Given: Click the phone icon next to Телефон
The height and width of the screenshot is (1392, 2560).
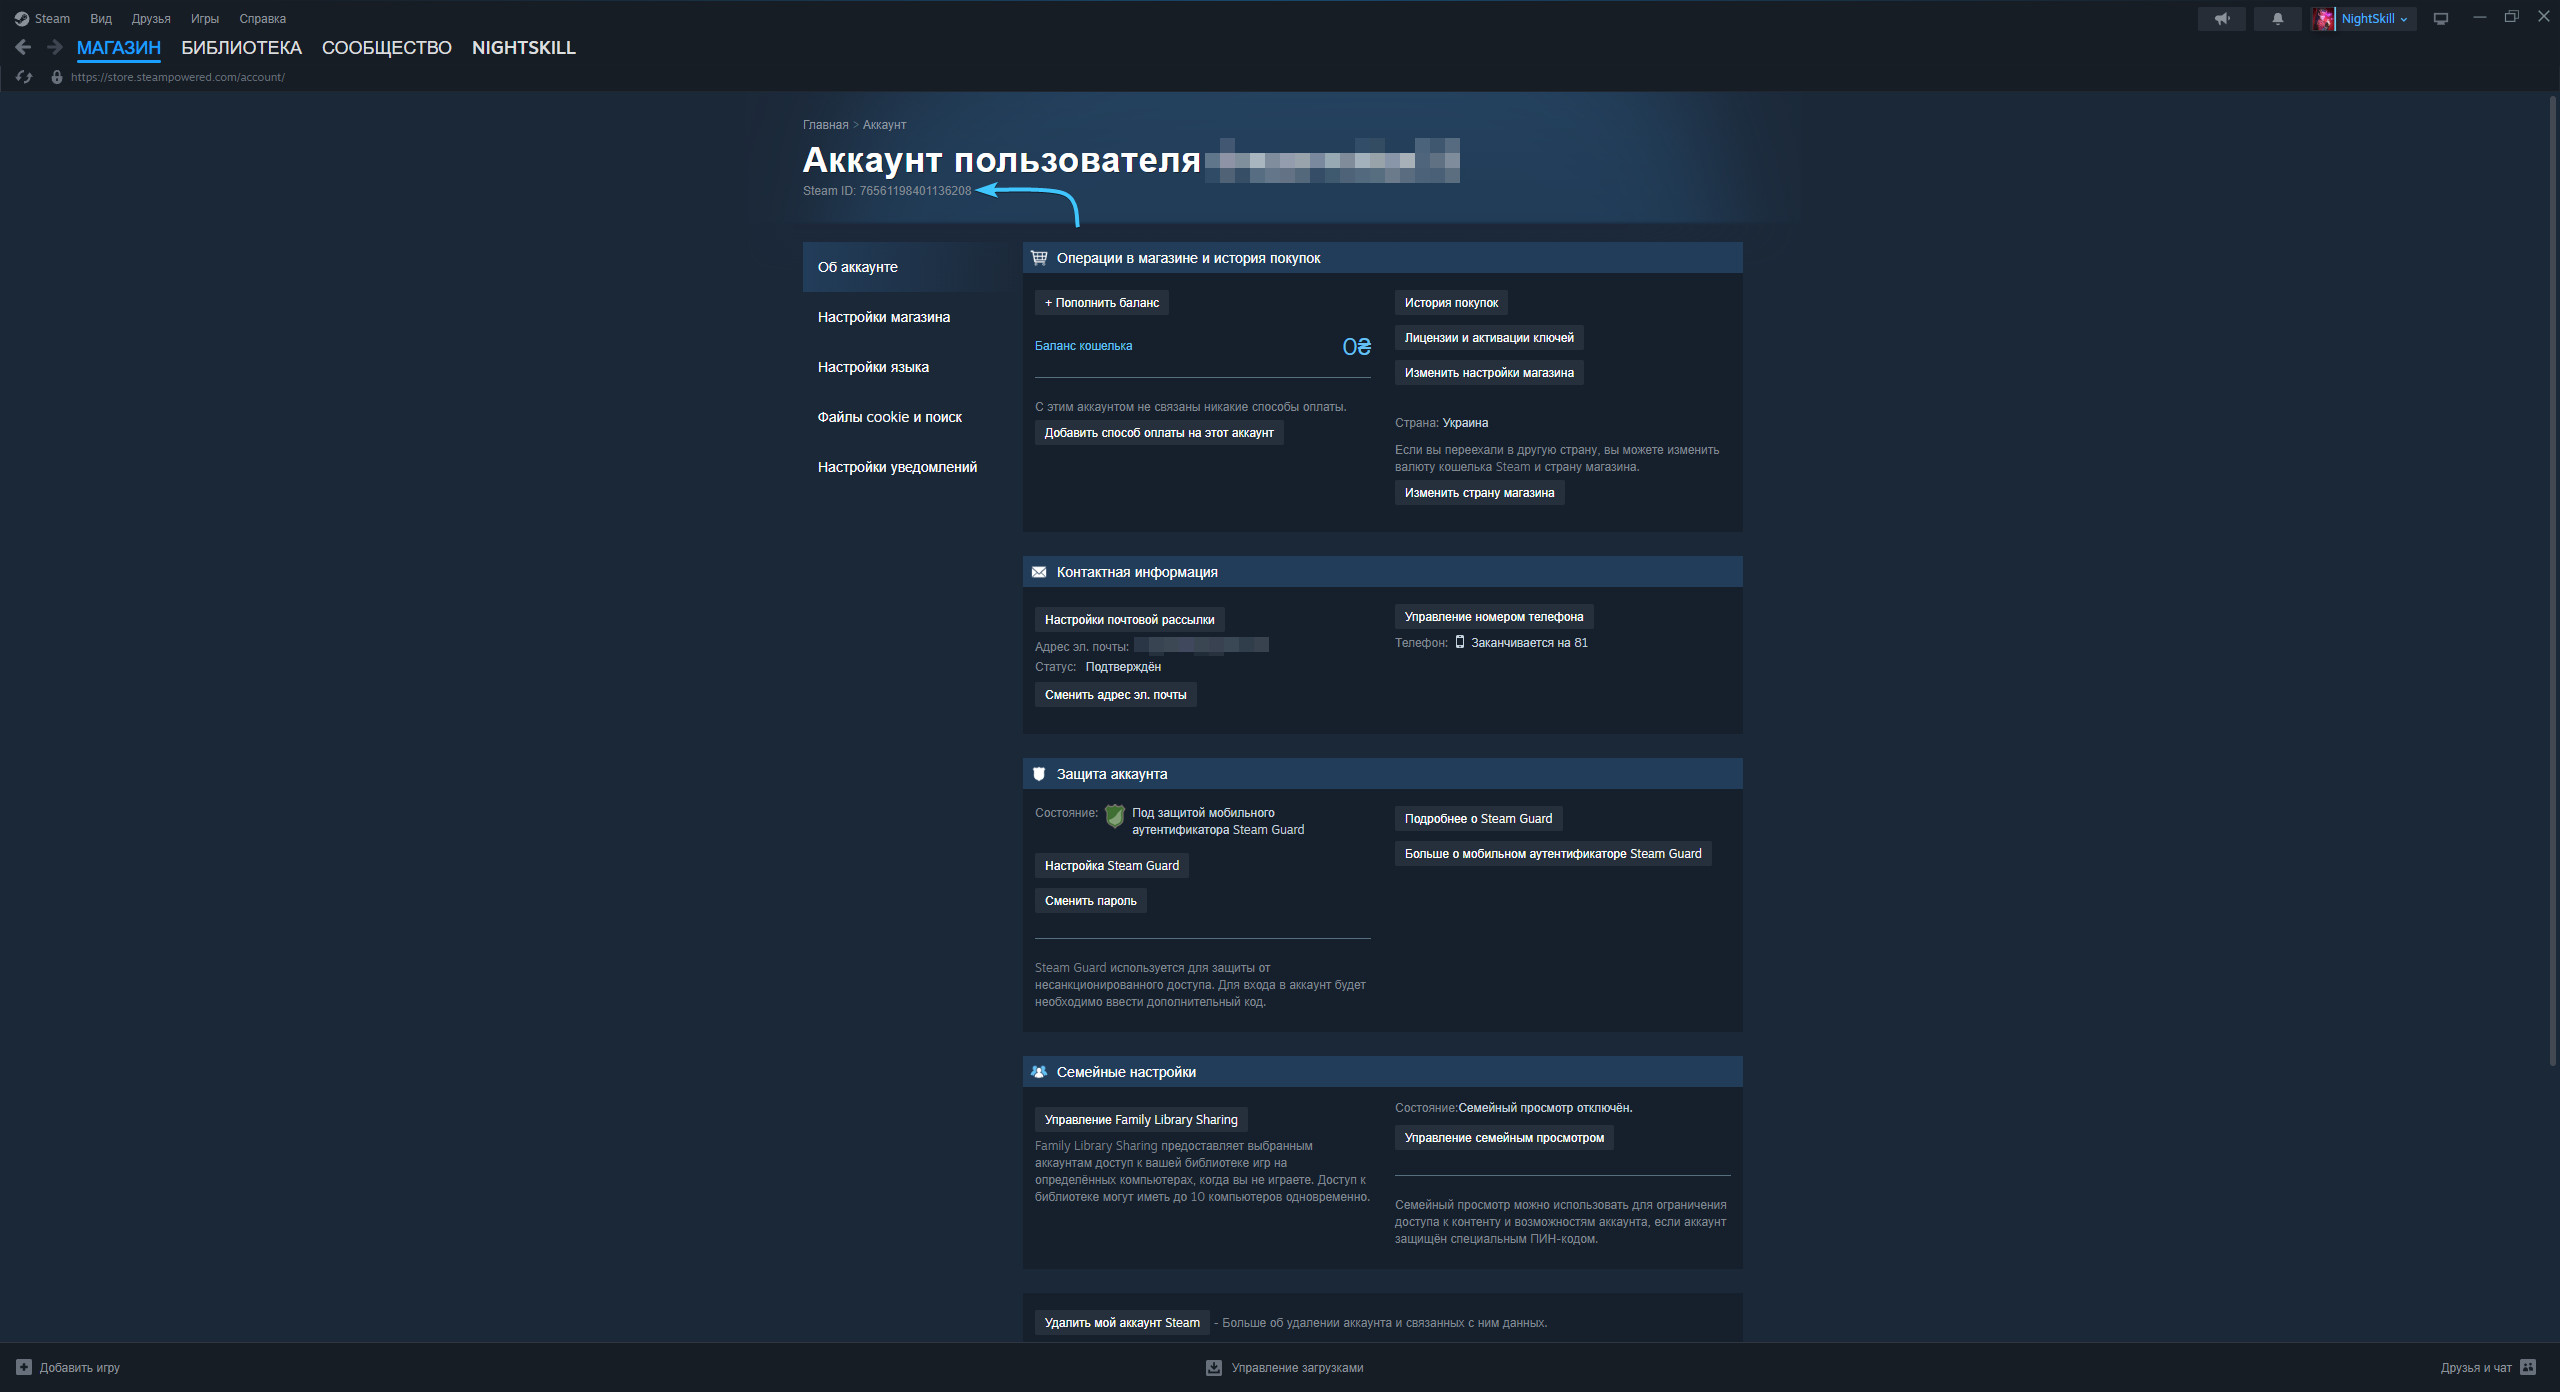Looking at the screenshot, I should [x=1459, y=642].
